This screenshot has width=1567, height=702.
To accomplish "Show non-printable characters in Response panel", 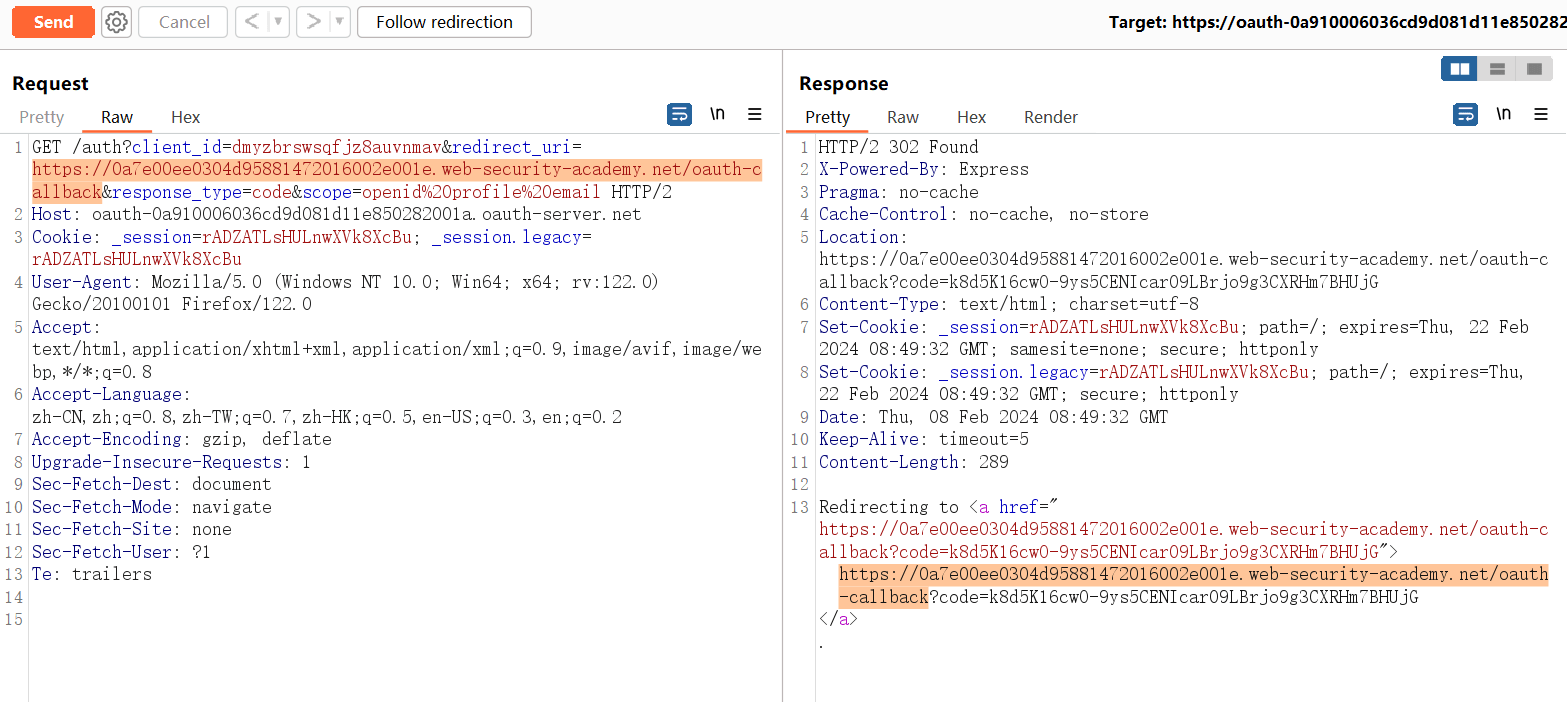I will pyautogui.click(x=1503, y=114).
